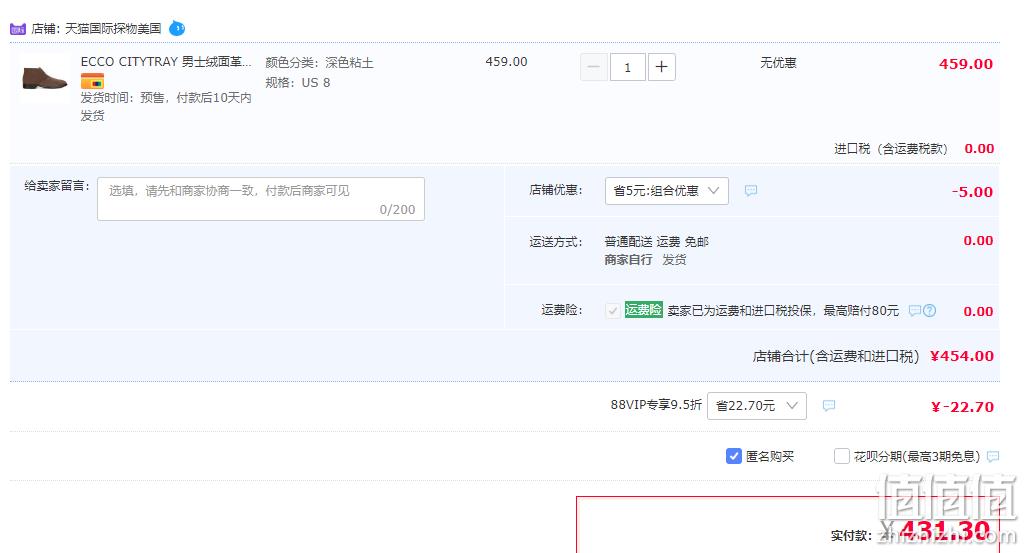Open the 88VIP discount dropdown 省22.70元
Viewport: 1026px width, 553px height.
tap(756, 406)
